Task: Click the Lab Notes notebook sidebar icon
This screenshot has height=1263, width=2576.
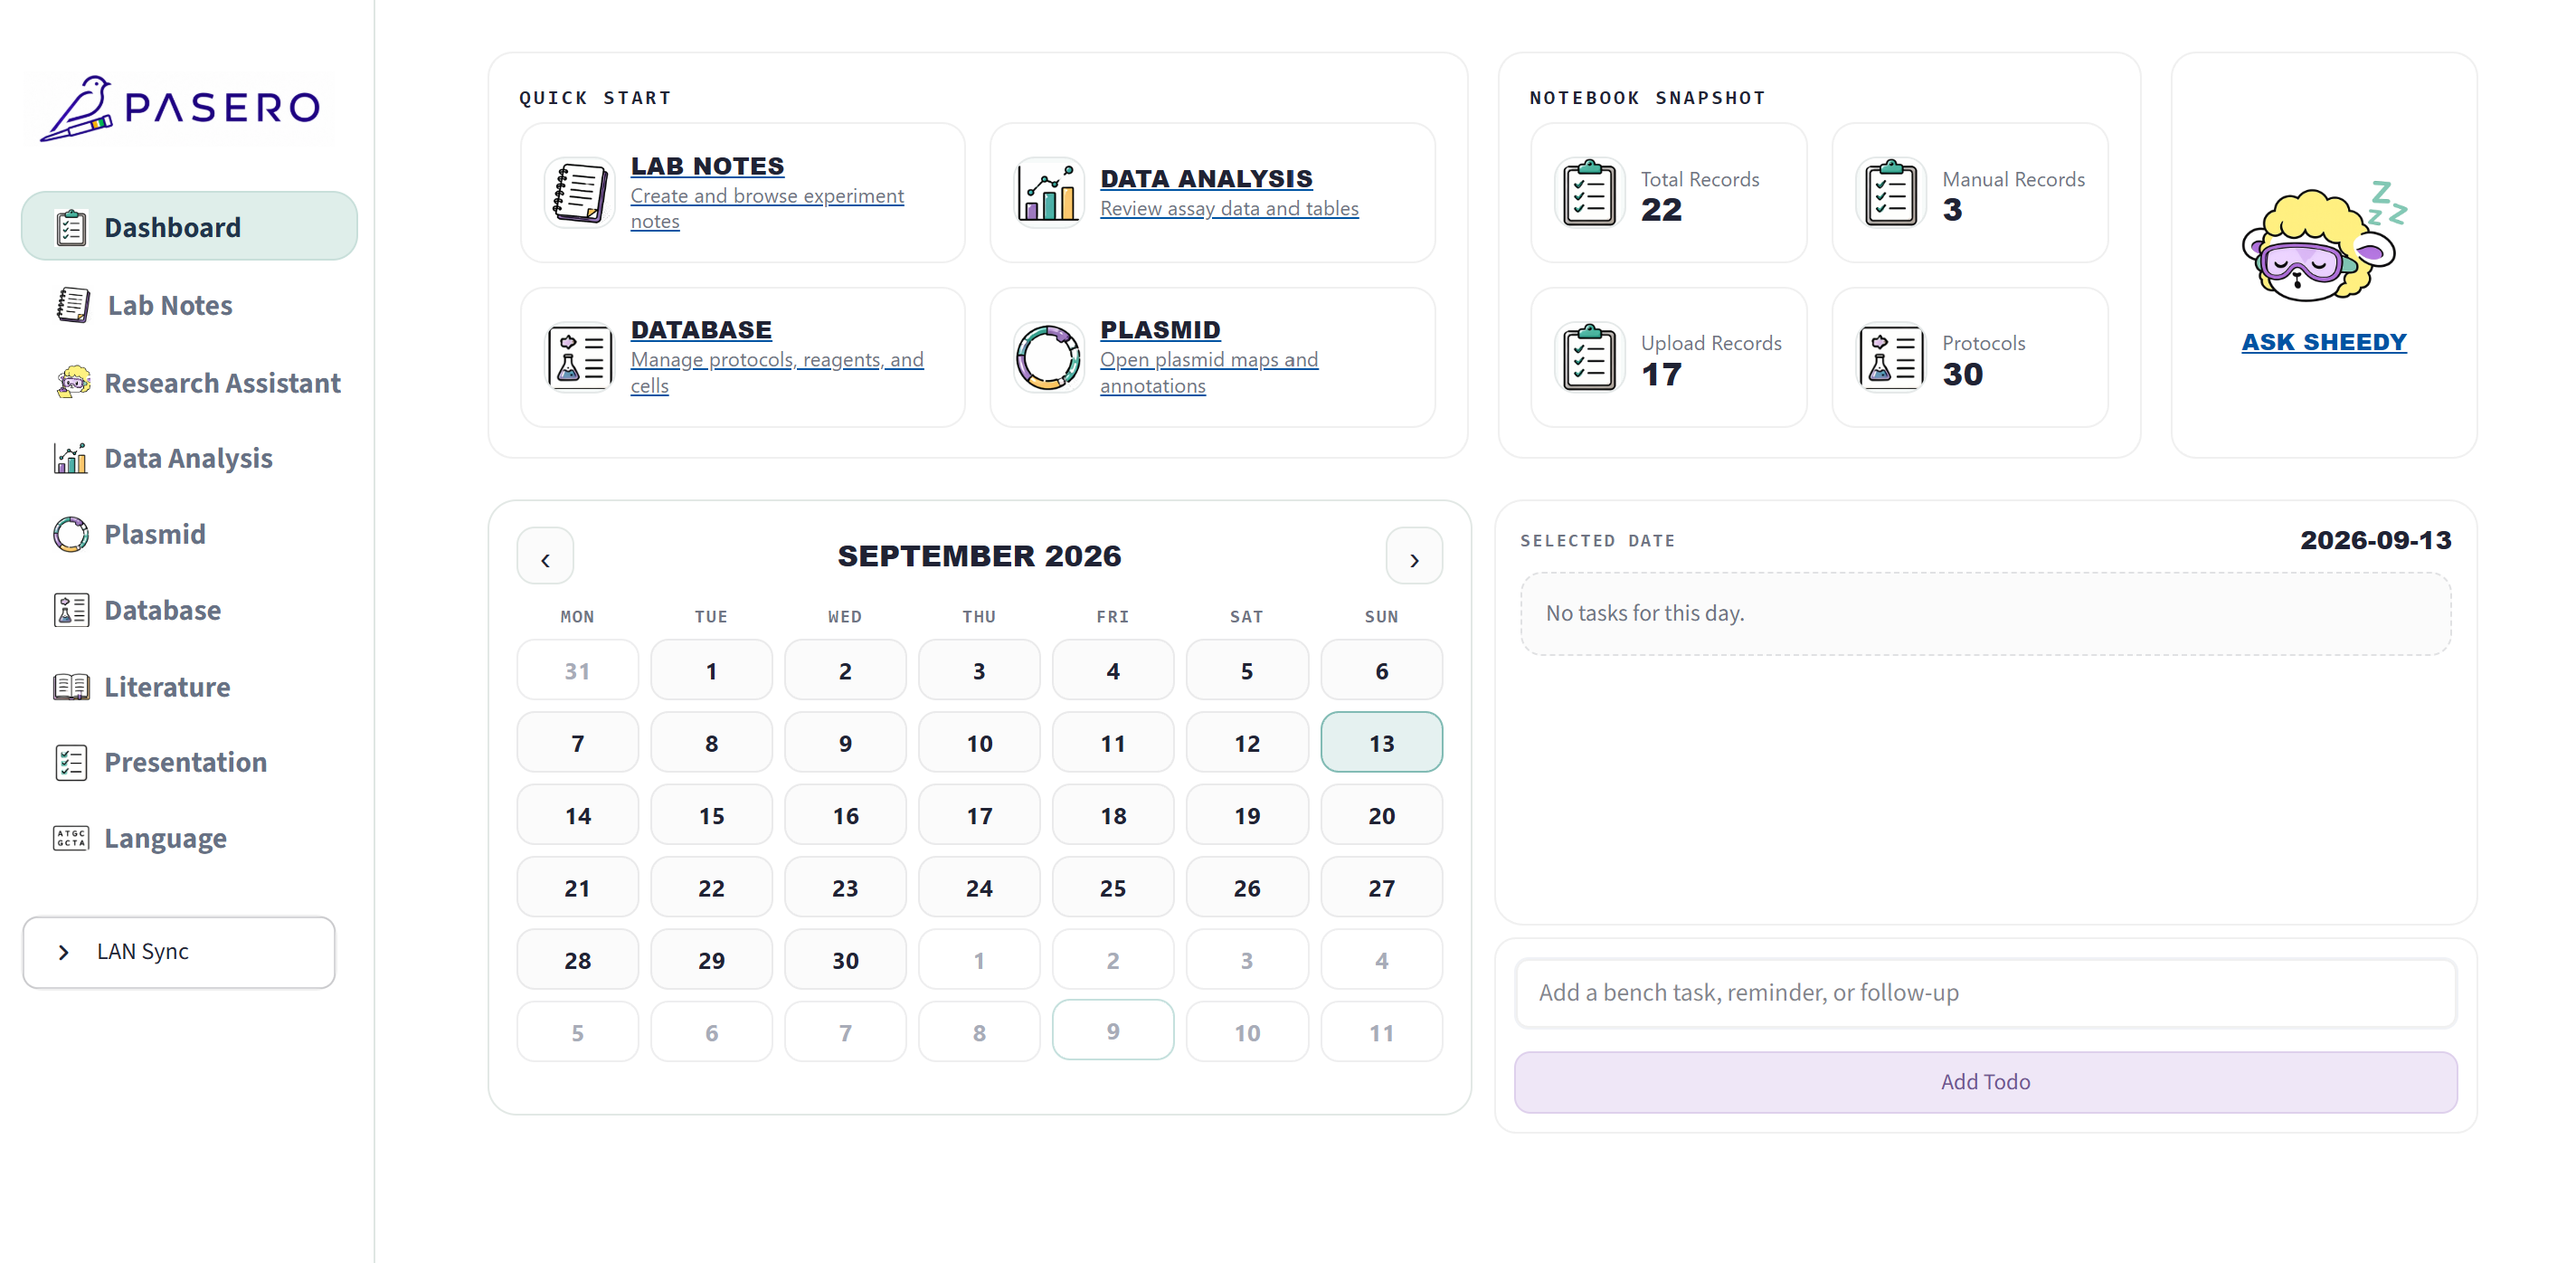Action: (x=72, y=305)
